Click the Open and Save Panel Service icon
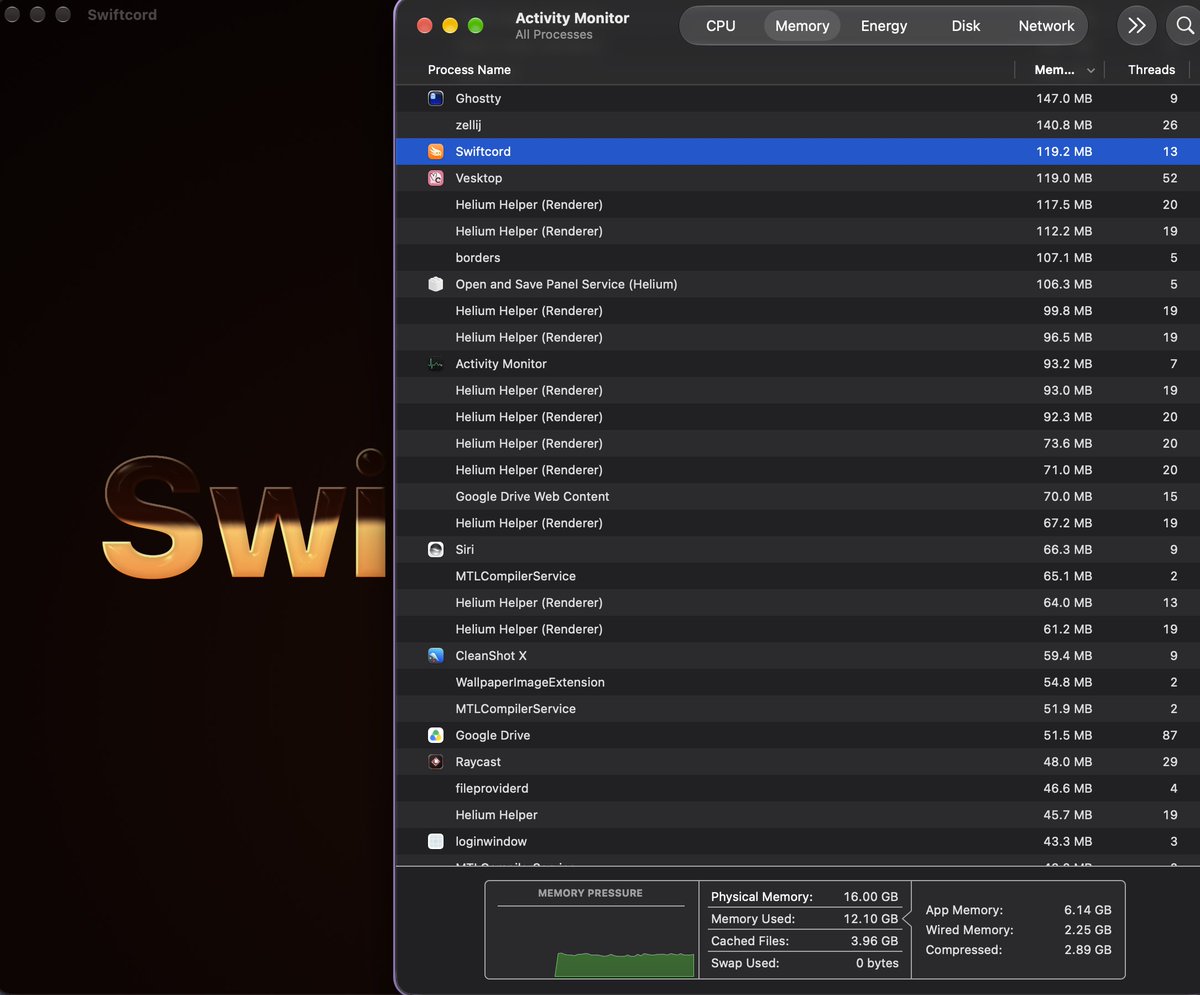 click(436, 284)
